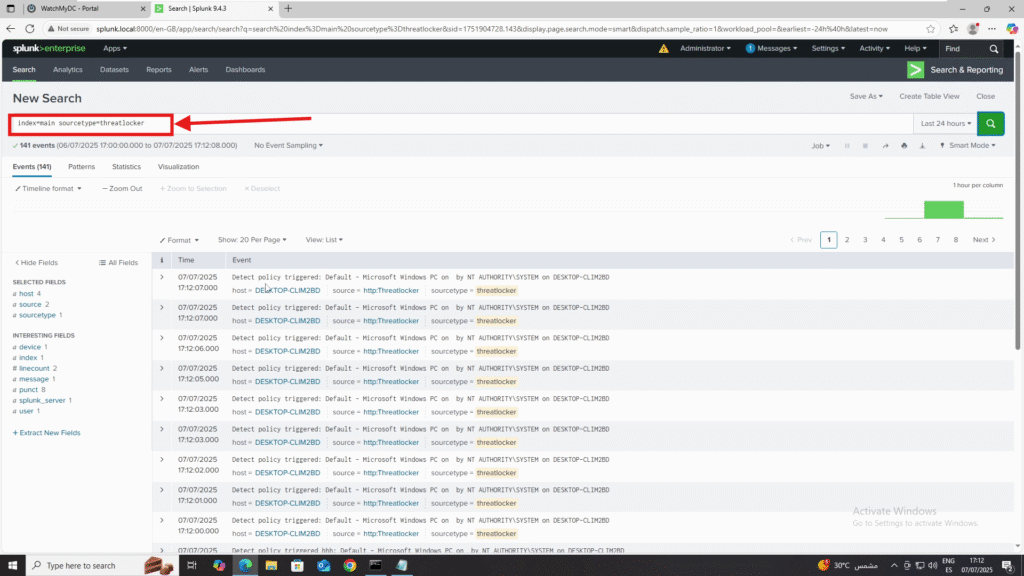The height and width of the screenshot is (576, 1024).
Task: Open the Settings dropdown in Splunk
Action: (x=828, y=48)
